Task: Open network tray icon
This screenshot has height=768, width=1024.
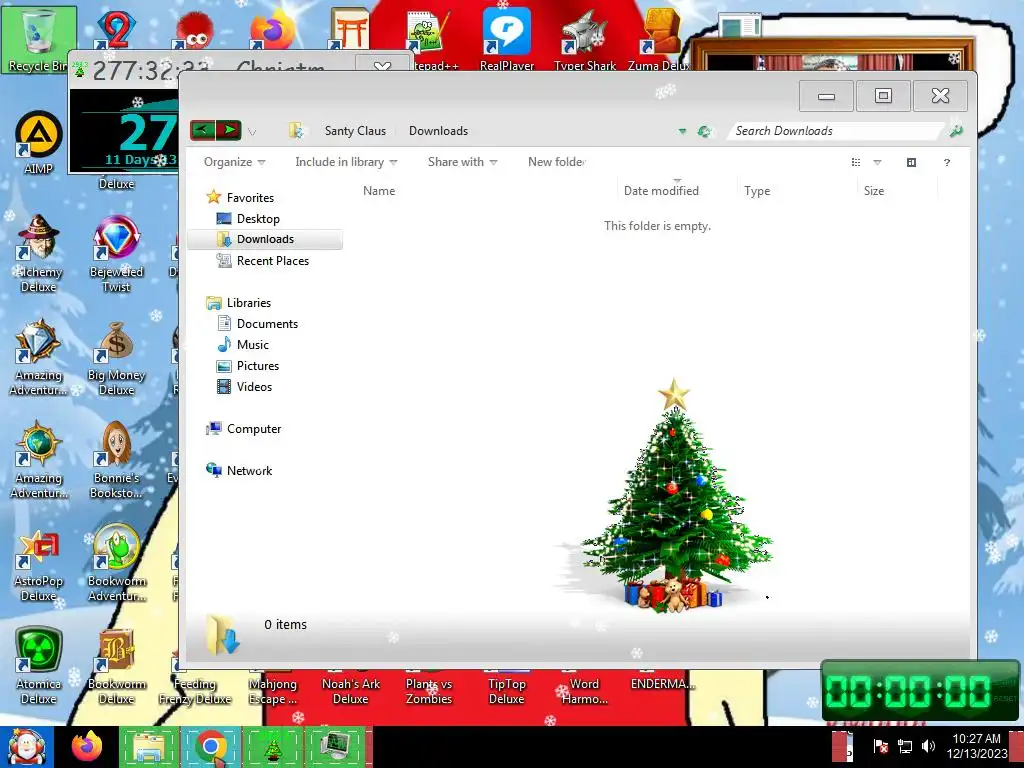Action: click(x=904, y=746)
